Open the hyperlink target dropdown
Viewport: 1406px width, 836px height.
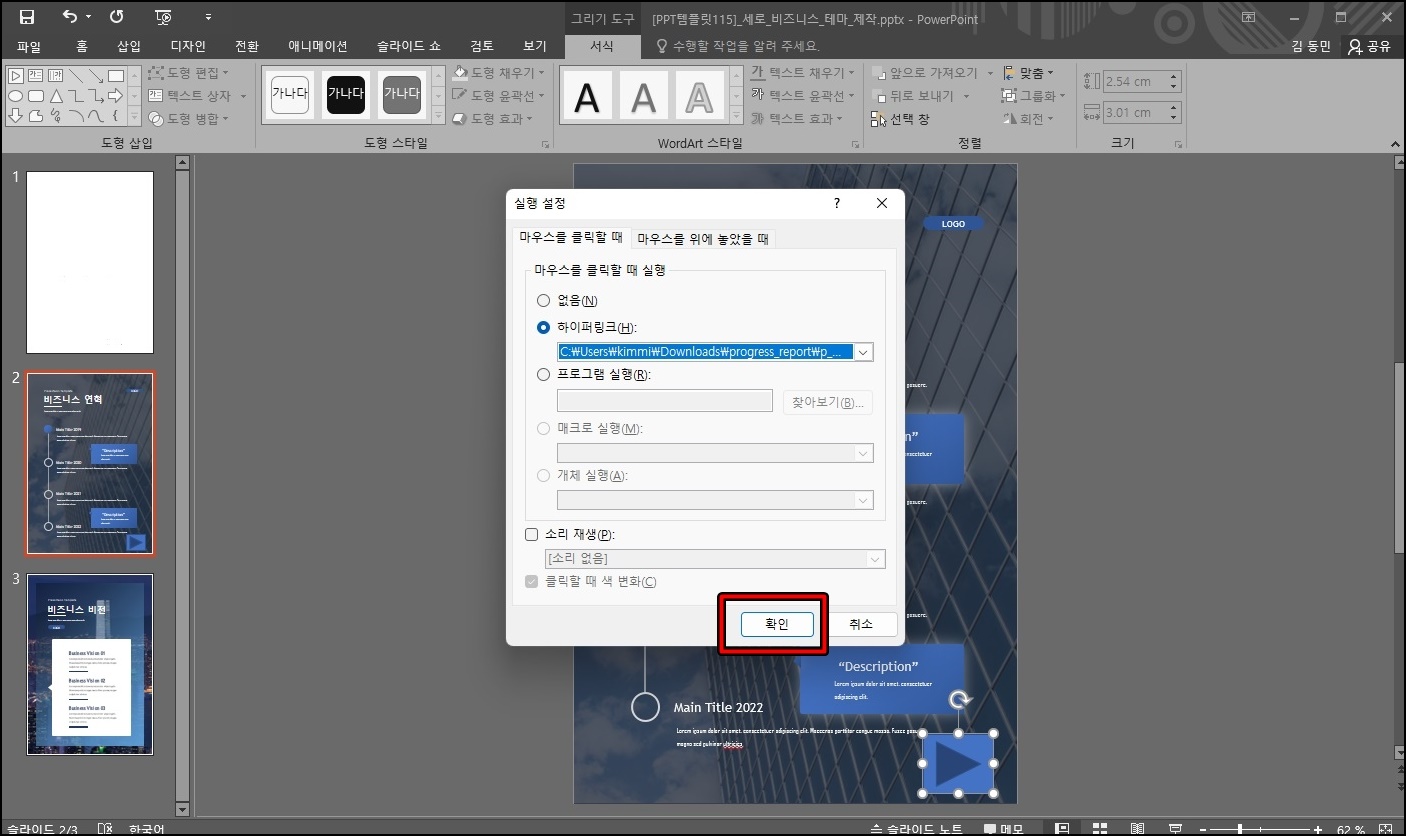(864, 351)
